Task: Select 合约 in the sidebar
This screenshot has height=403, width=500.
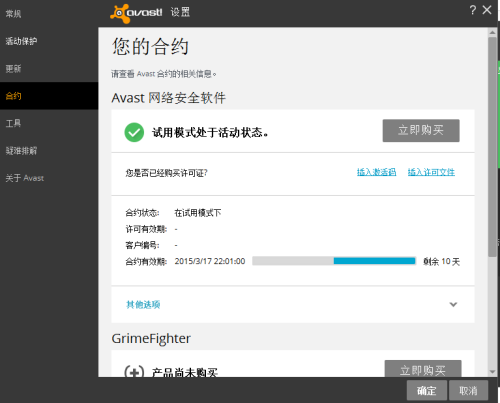Action: tap(13, 96)
